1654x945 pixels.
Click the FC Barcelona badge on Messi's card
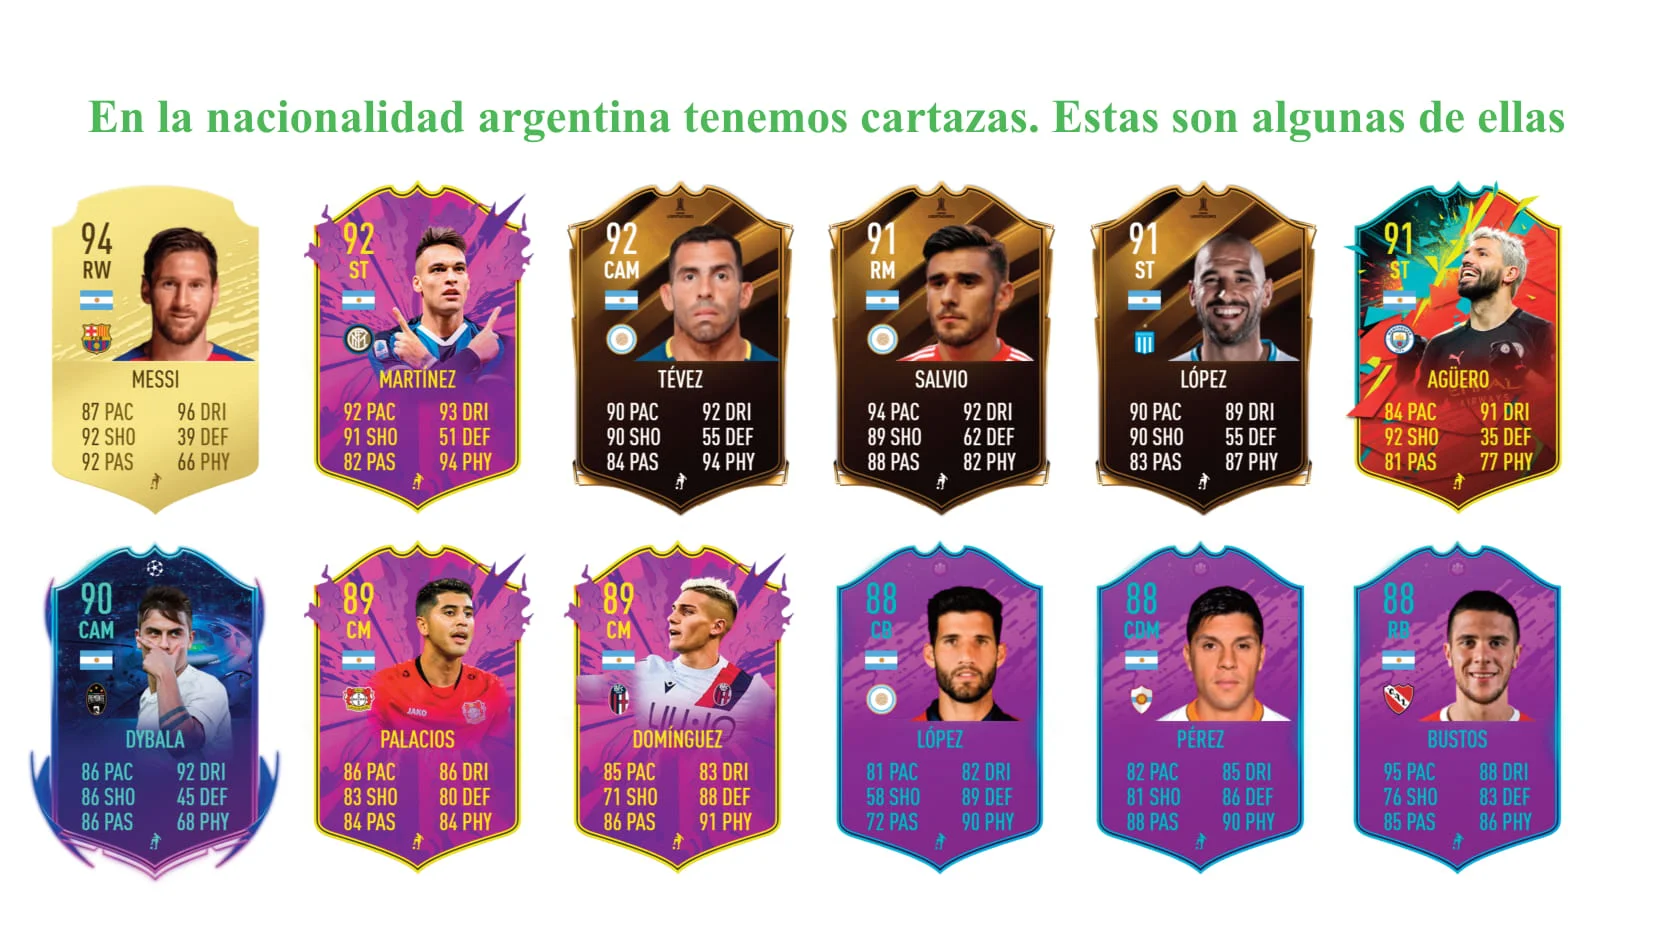(x=96, y=338)
